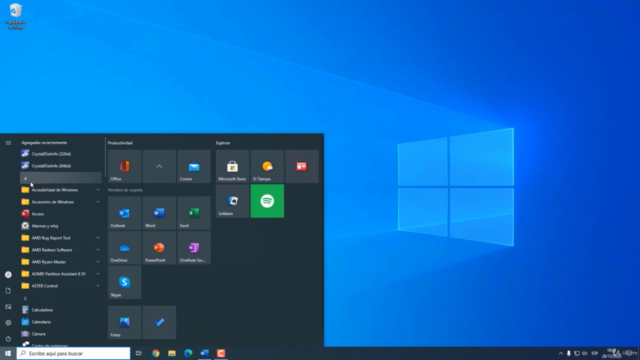Open Google Chrome from the taskbar
This screenshot has height=360, width=640.
pos(156,353)
